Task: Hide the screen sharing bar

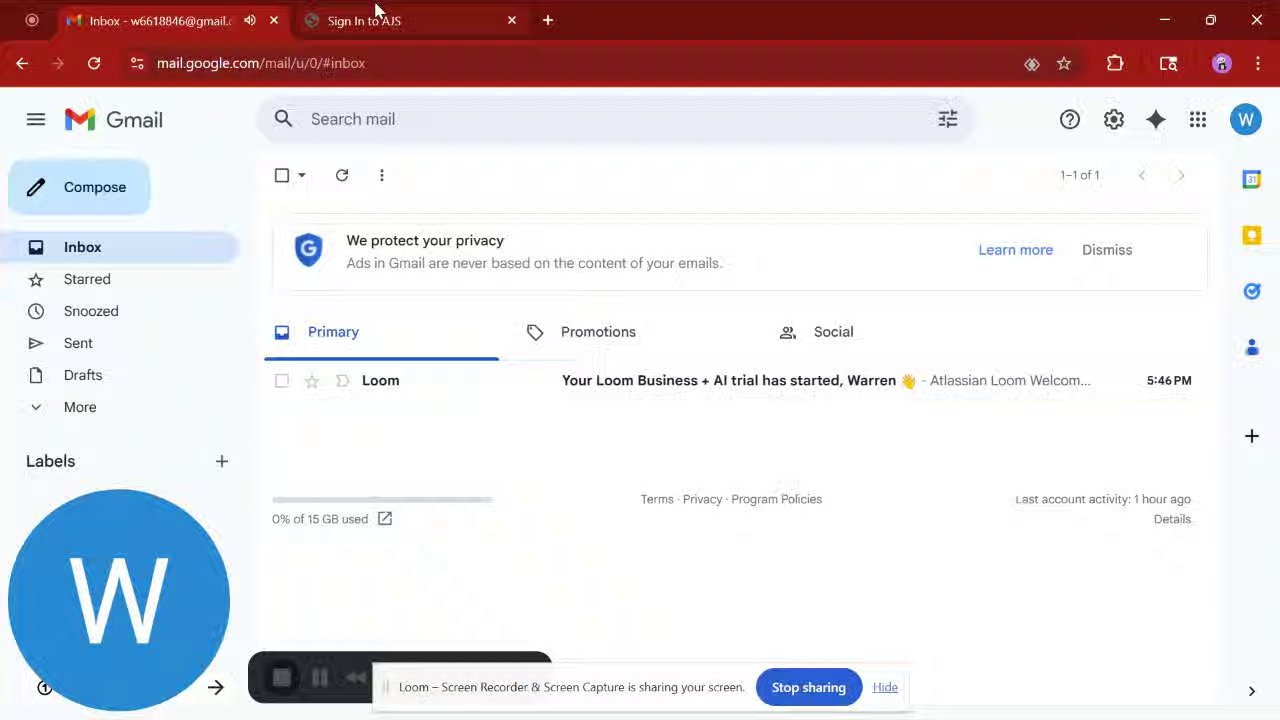Action: [x=885, y=687]
